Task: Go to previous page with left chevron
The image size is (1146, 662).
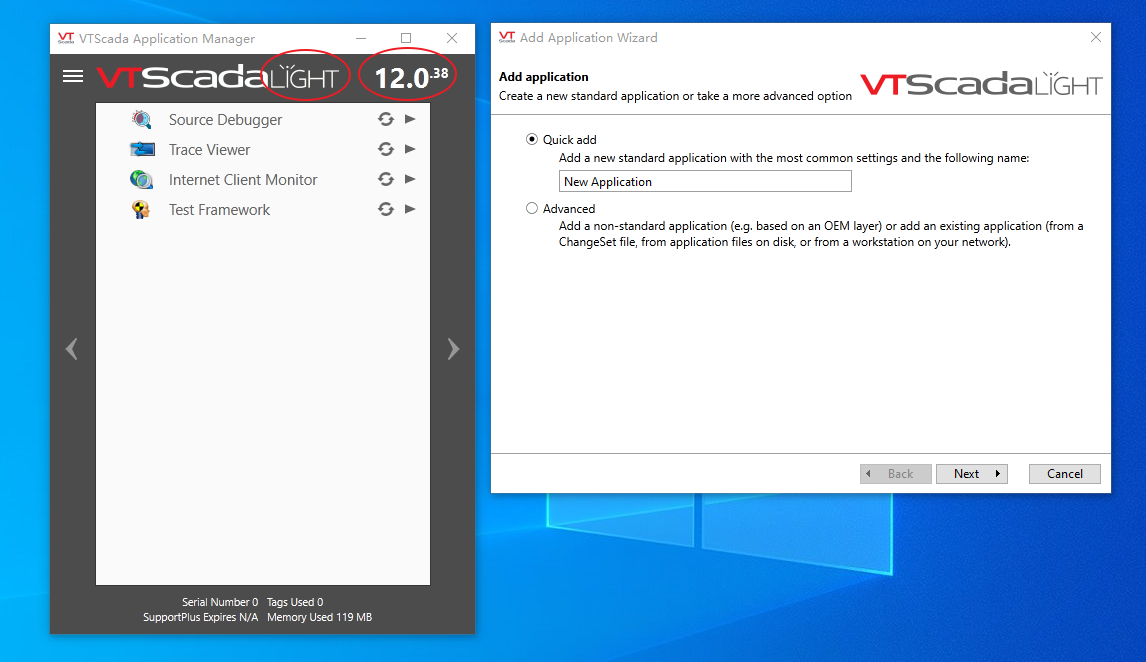Action: (x=72, y=349)
